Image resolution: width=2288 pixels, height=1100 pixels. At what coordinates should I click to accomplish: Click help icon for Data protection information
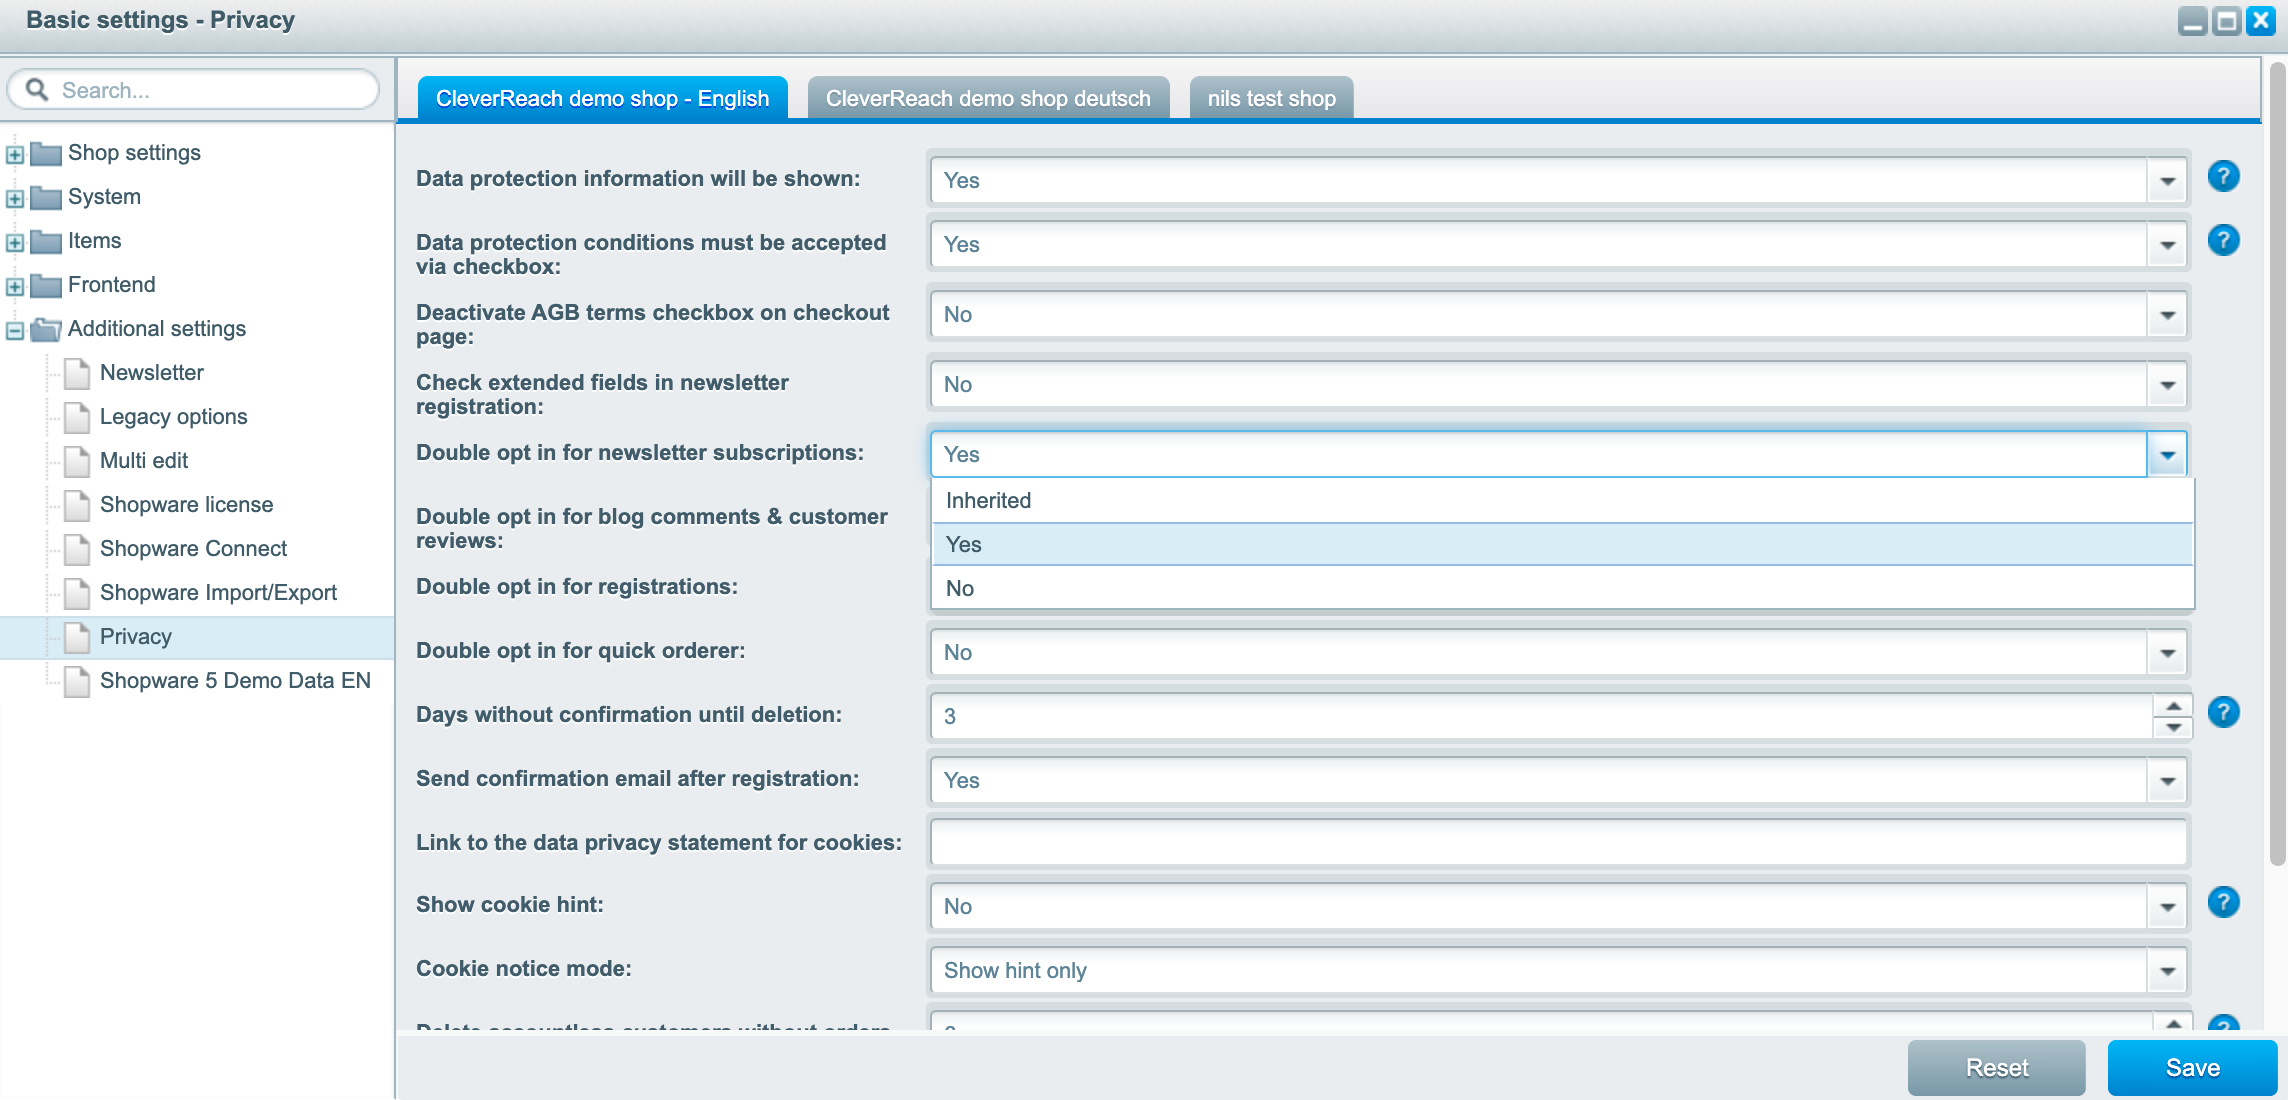[x=2222, y=177]
